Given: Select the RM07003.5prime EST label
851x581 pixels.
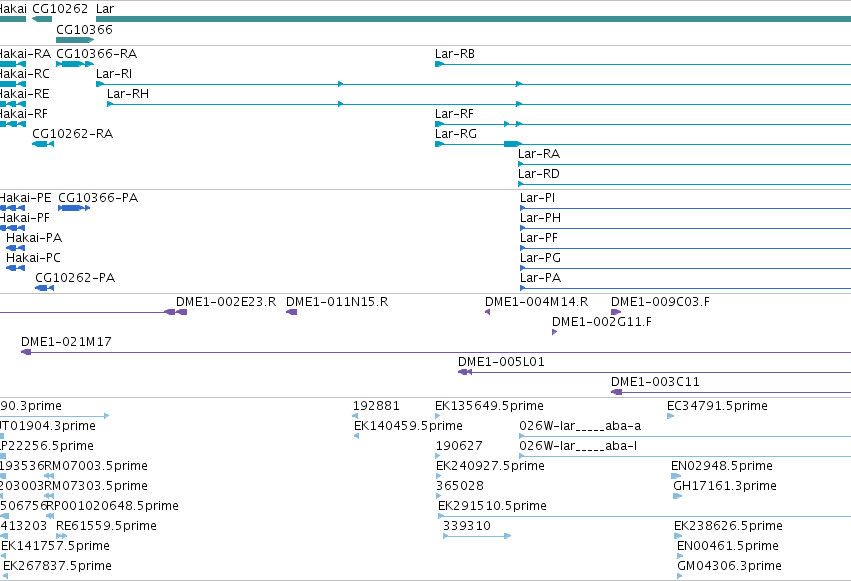Looking at the screenshot, I should click(x=96, y=467).
